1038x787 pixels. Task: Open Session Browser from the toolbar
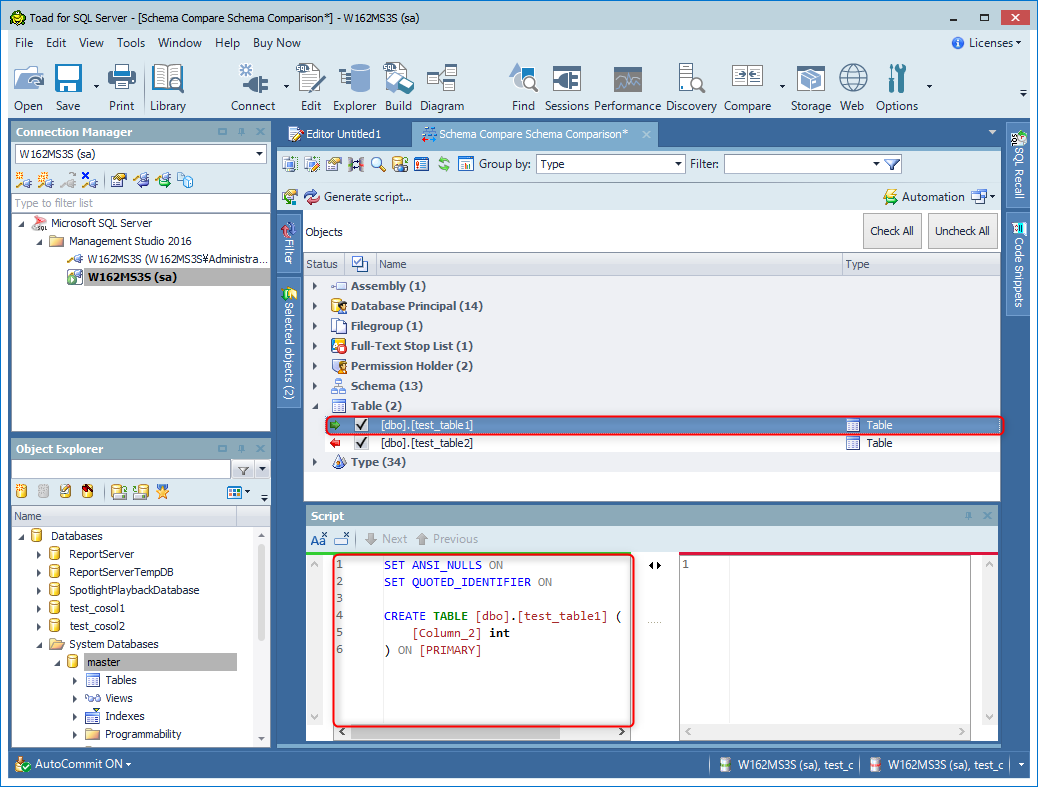click(566, 87)
